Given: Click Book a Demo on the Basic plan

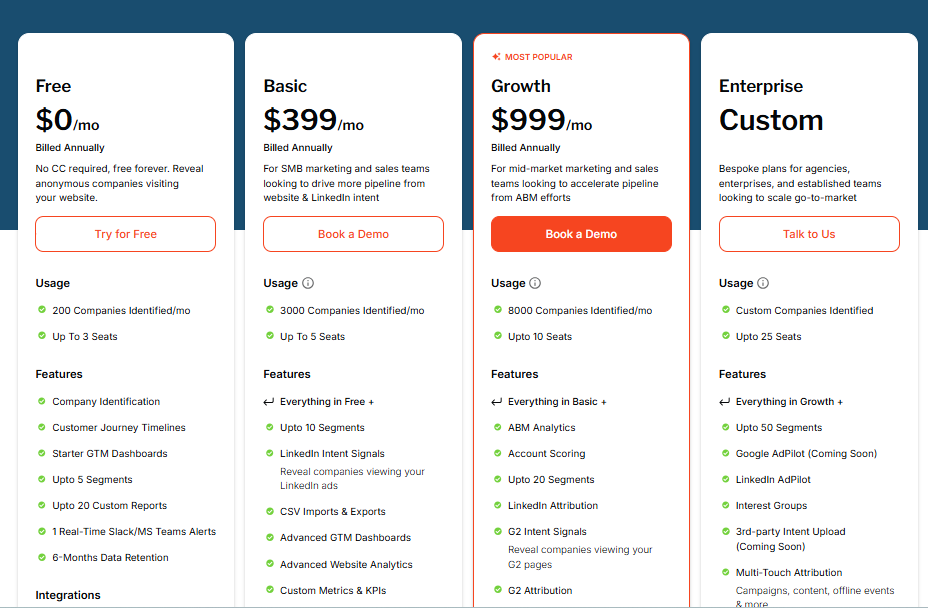Looking at the screenshot, I should point(353,233).
